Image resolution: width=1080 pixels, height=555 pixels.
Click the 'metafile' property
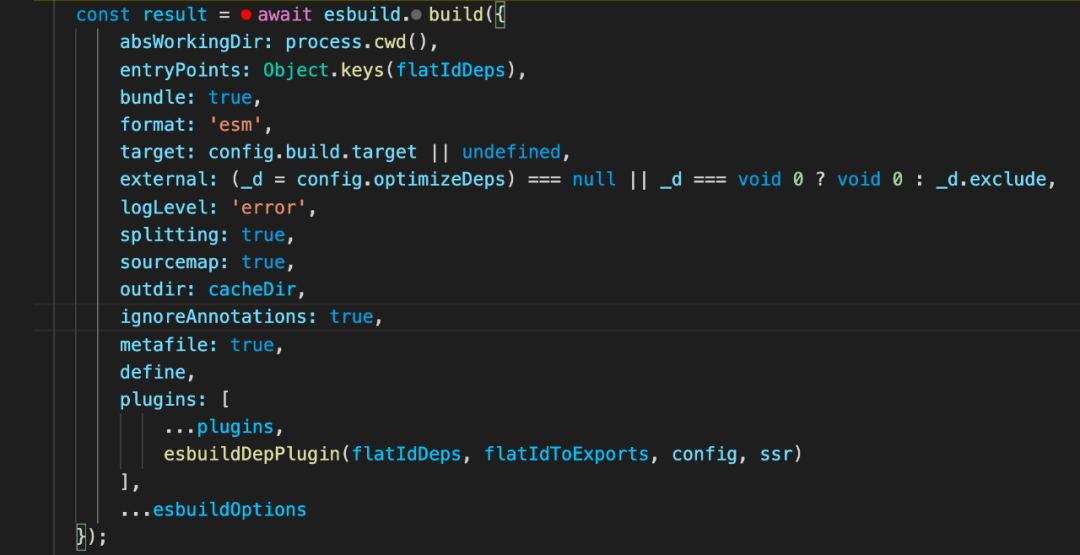[164, 344]
